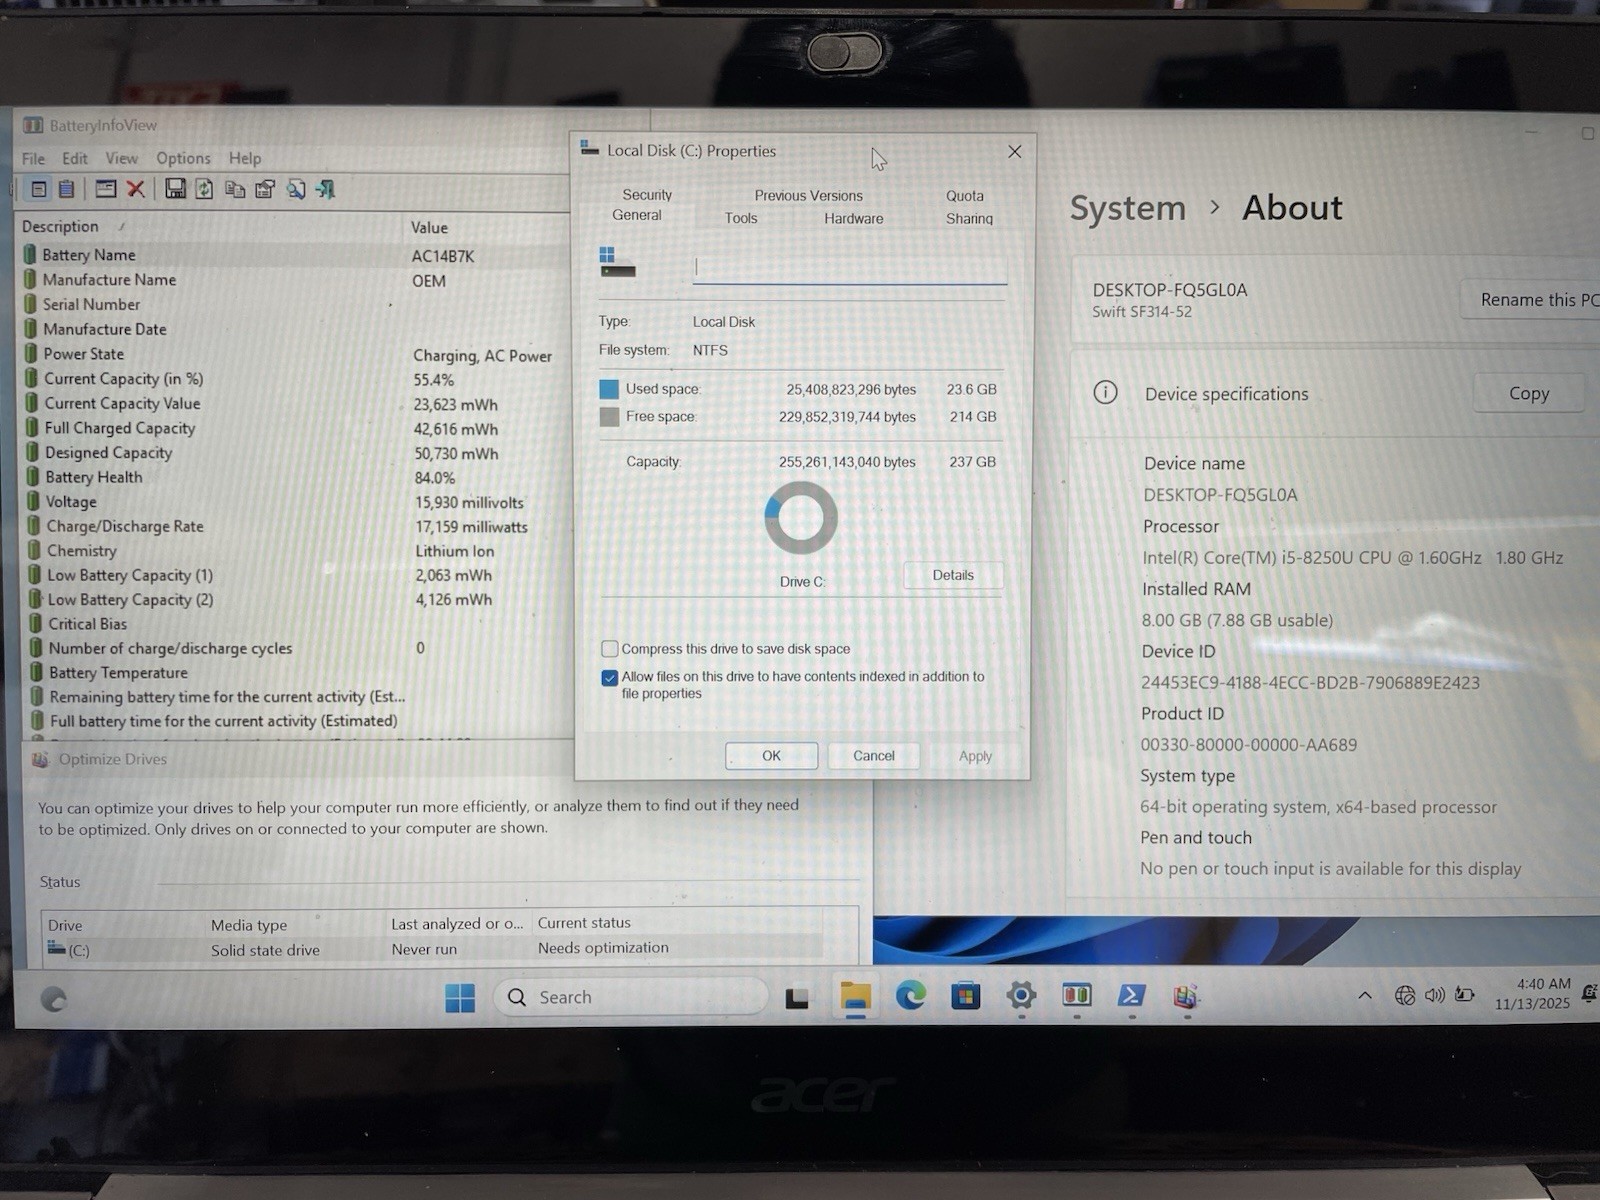This screenshot has width=1600, height=1200.
Task: Click the Exit door toolbar icon
Action: 326,189
